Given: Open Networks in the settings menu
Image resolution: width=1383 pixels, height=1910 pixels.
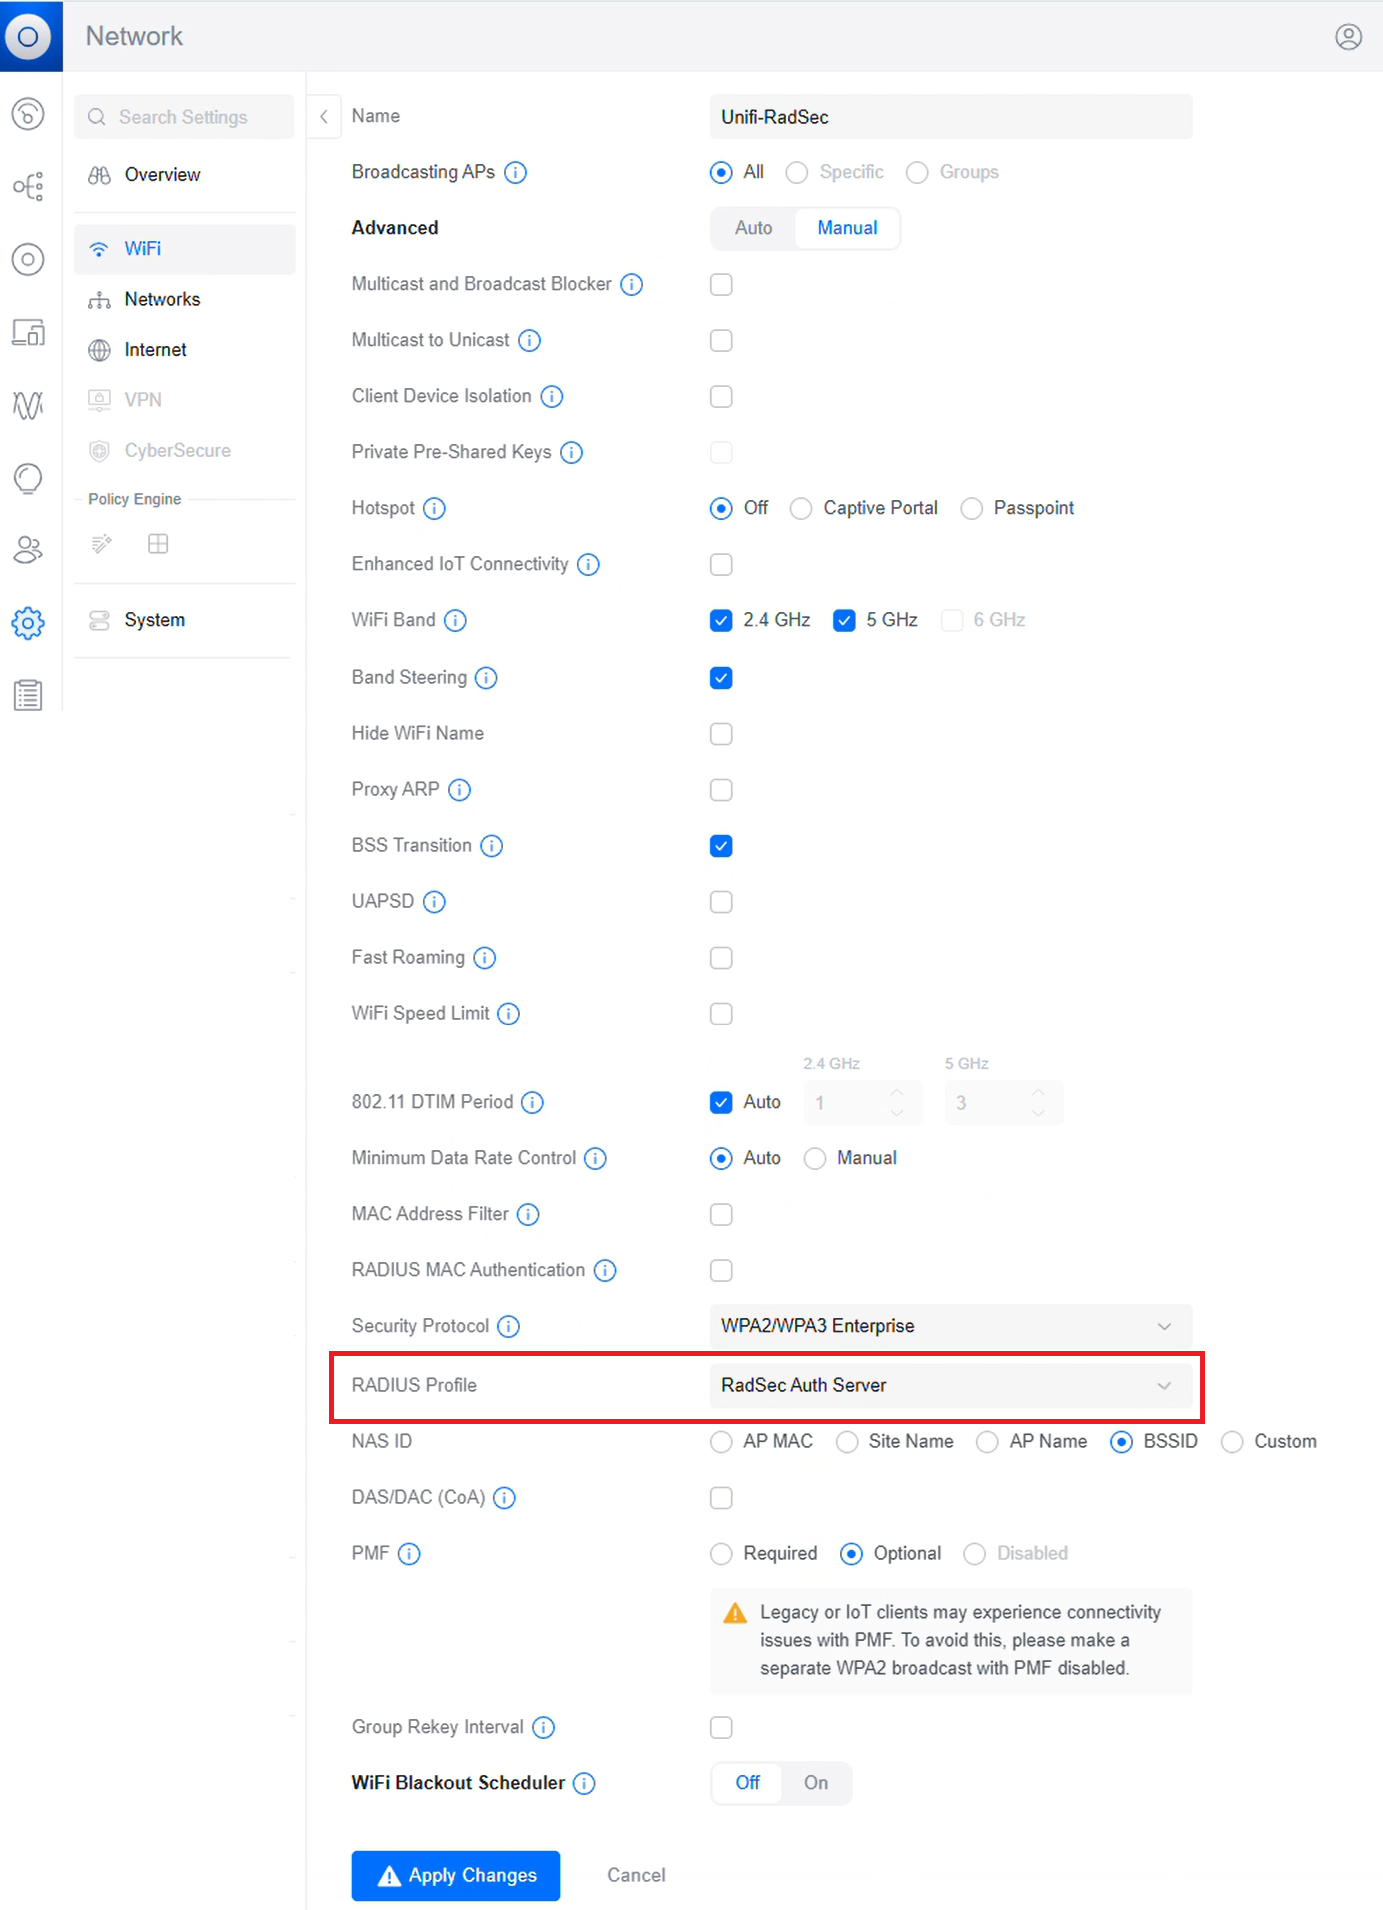Looking at the screenshot, I should 162,299.
